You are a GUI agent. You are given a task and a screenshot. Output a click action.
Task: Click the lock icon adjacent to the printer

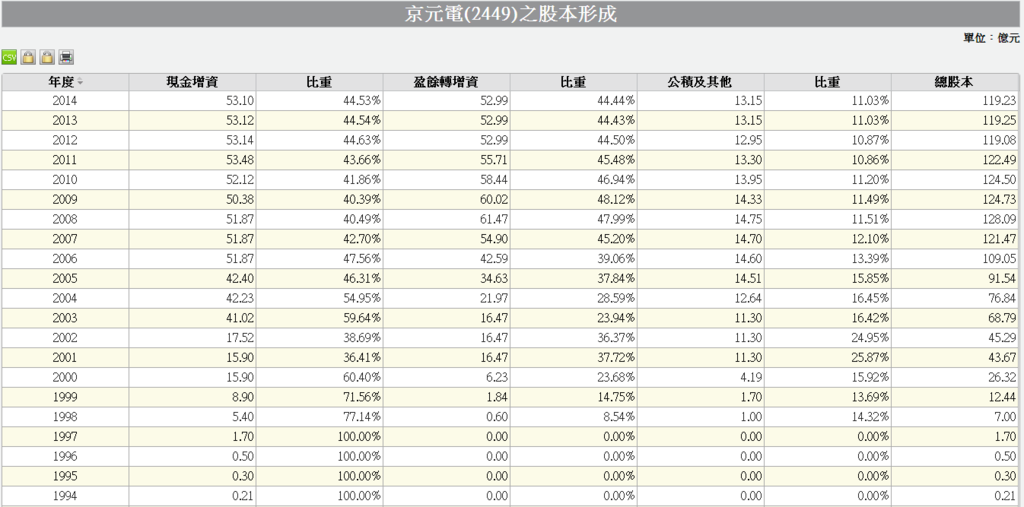click(46, 57)
